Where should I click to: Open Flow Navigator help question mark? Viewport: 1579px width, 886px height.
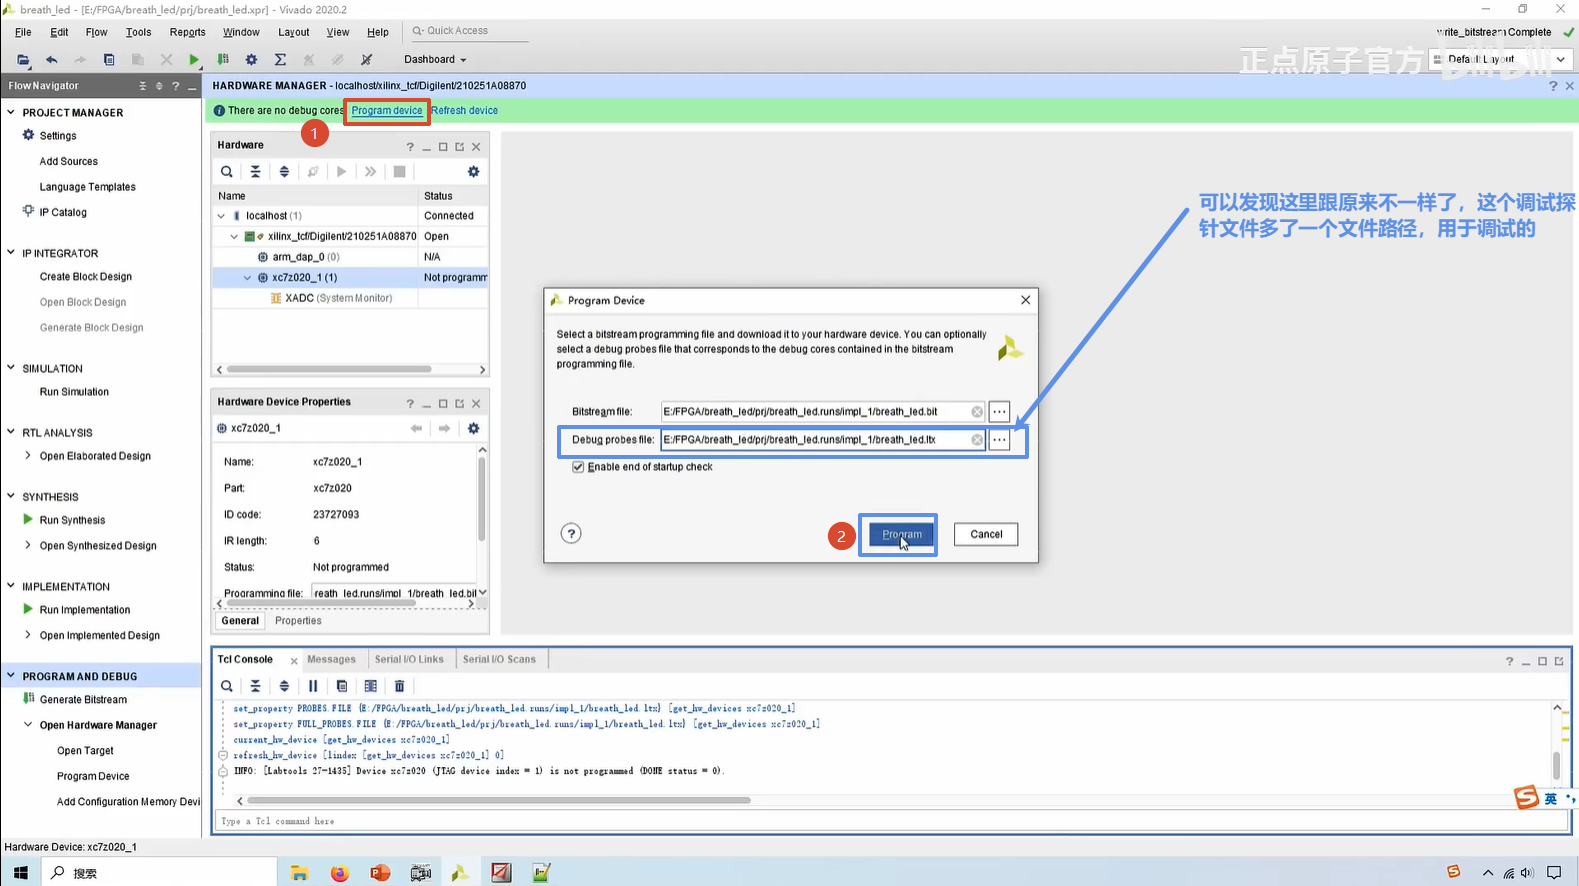coord(175,86)
